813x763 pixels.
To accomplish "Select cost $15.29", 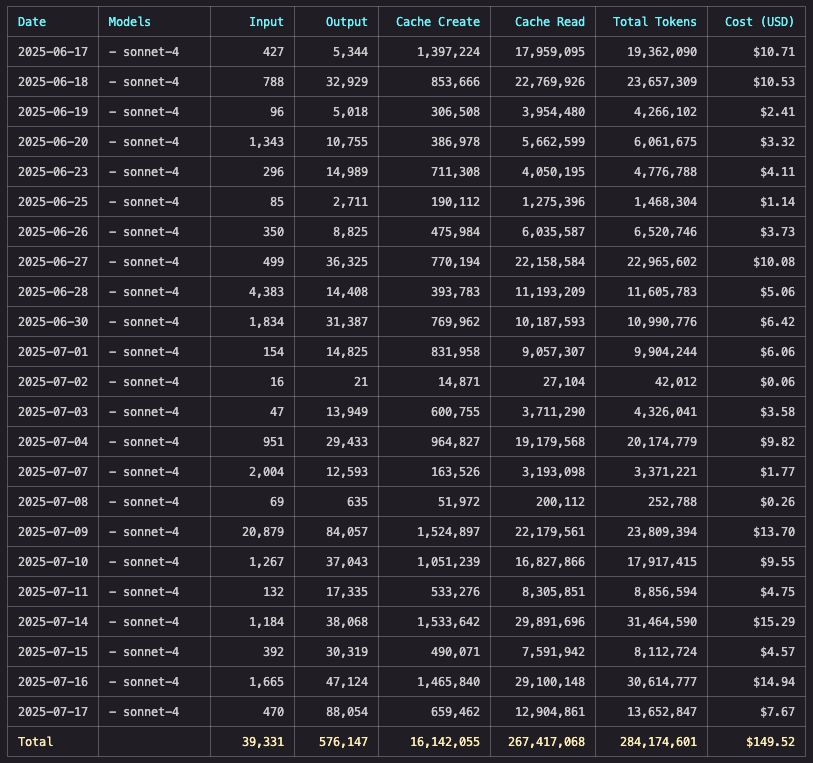I will click(x=774, y=623).
